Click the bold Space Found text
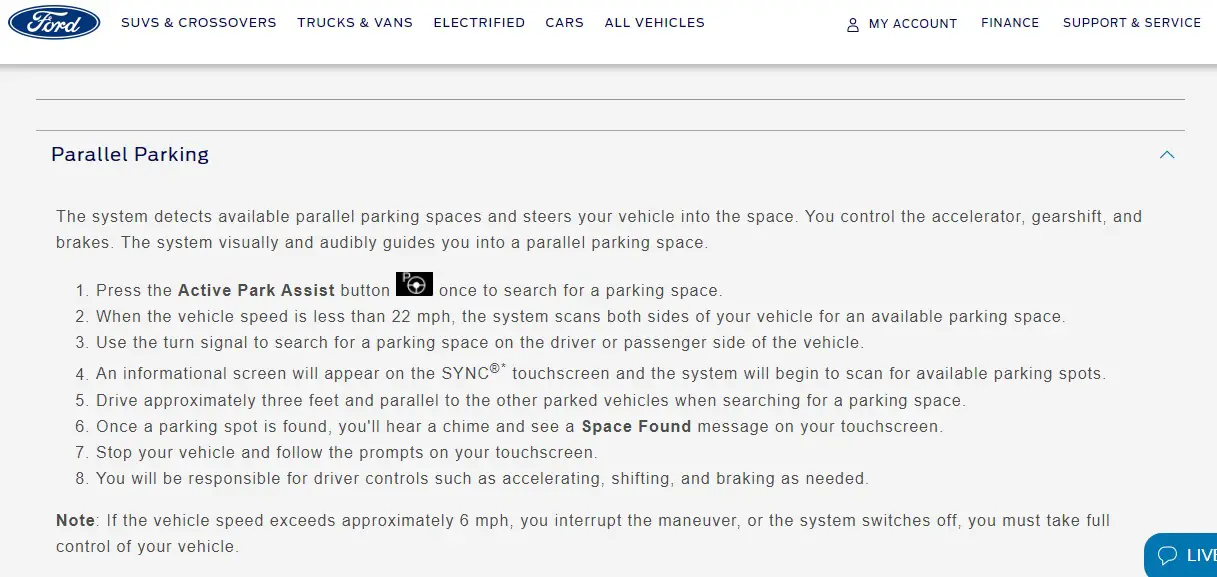This screenshot has width=1217, height=577. point(636,426)
